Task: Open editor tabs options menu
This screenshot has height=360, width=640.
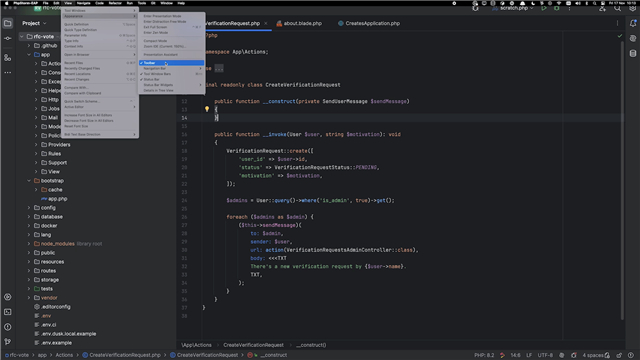Action: click(x=617, y=23)
